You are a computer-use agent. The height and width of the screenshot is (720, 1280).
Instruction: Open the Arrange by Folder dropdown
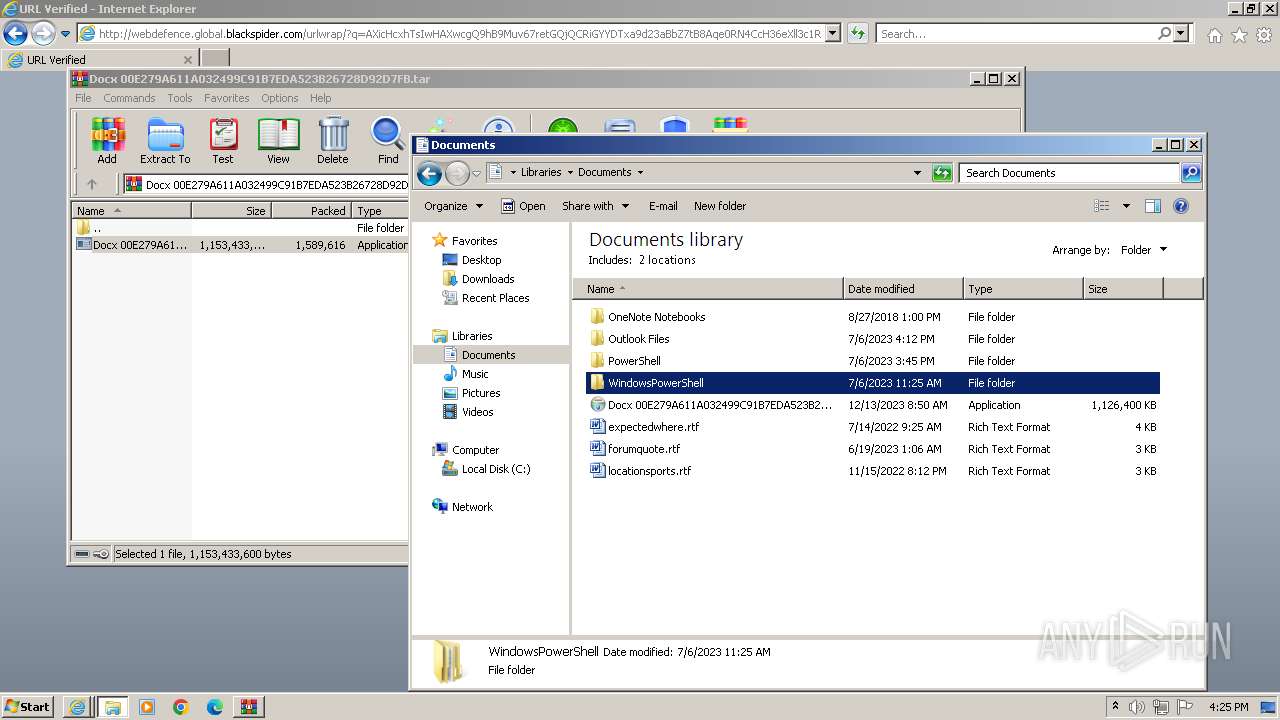coord(1144,250)
